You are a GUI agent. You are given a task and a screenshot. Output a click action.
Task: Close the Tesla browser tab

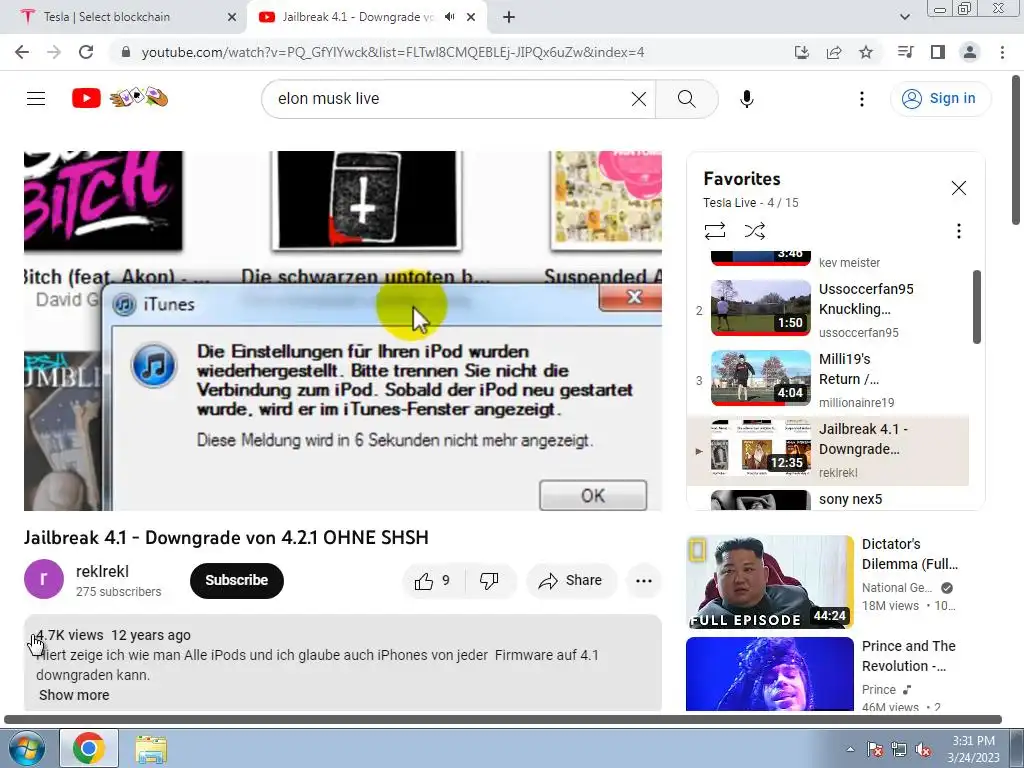coord(231,18)
